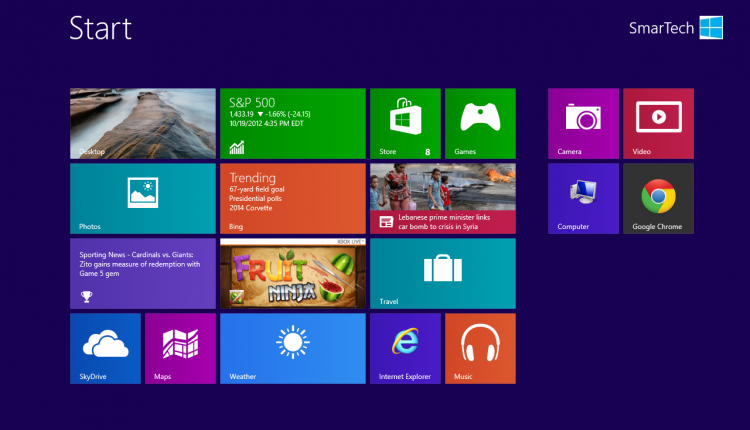Launch the Store tile

coord(405,123)
